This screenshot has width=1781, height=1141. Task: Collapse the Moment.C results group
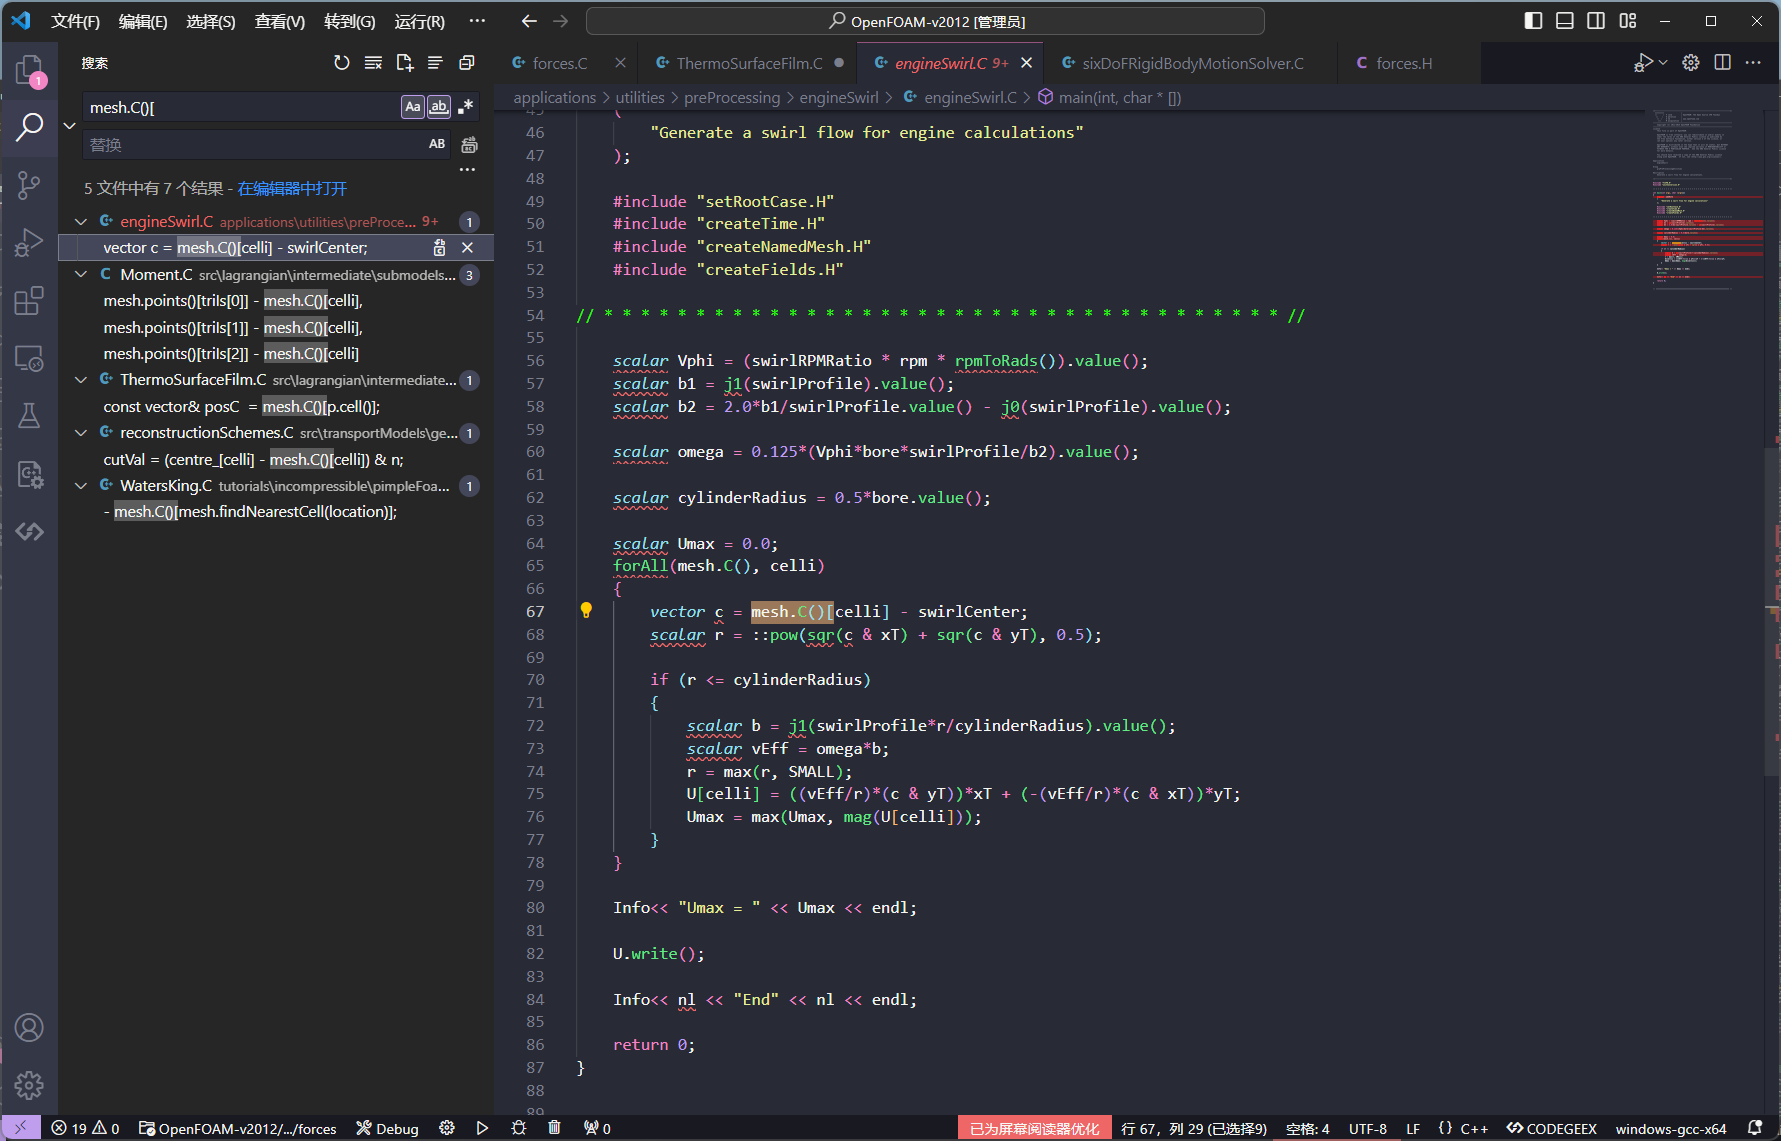(81, 274)
